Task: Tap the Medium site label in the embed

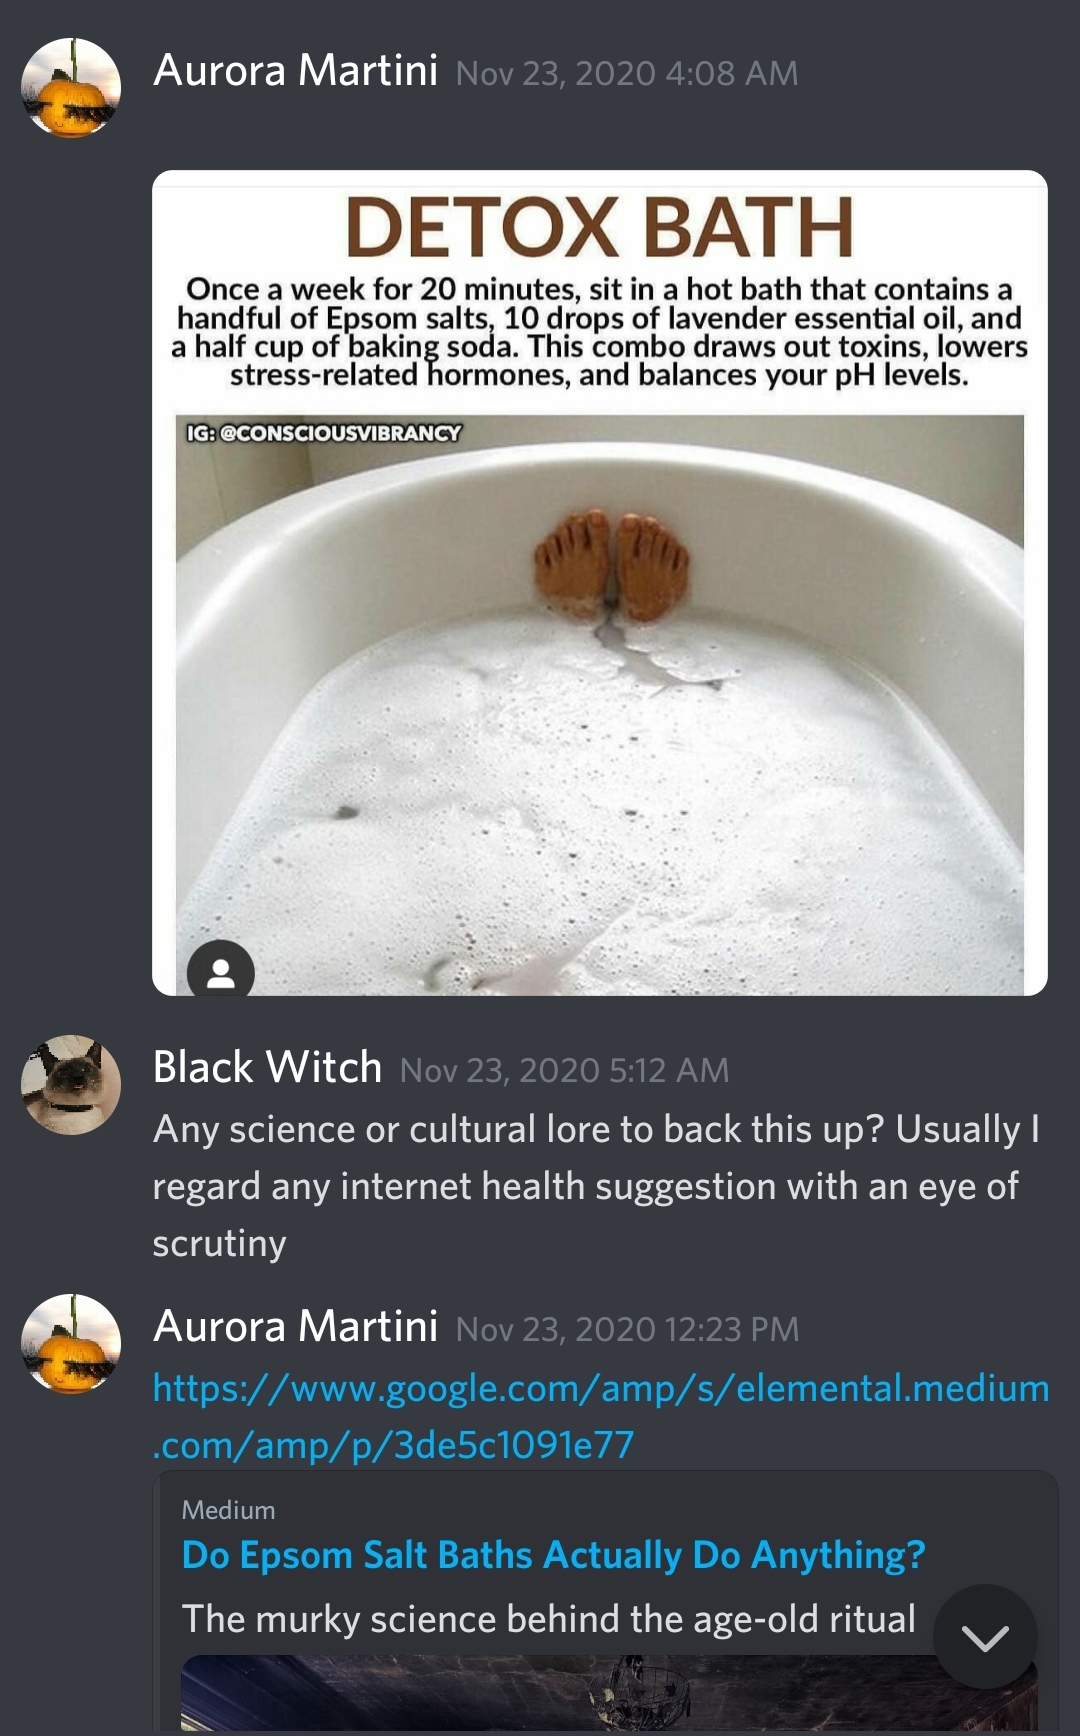Action: point(228,1510)
